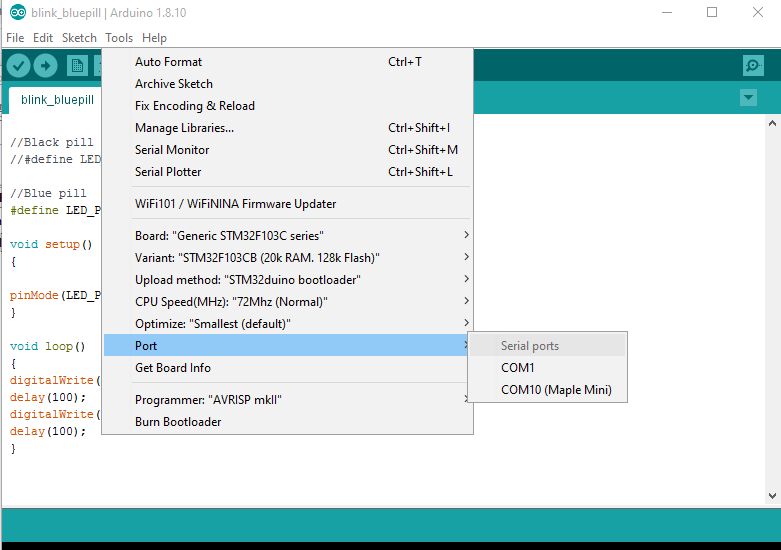Viewport: 781px width, 550px height.
Task: Open the File menu
Action: [15, 38]
